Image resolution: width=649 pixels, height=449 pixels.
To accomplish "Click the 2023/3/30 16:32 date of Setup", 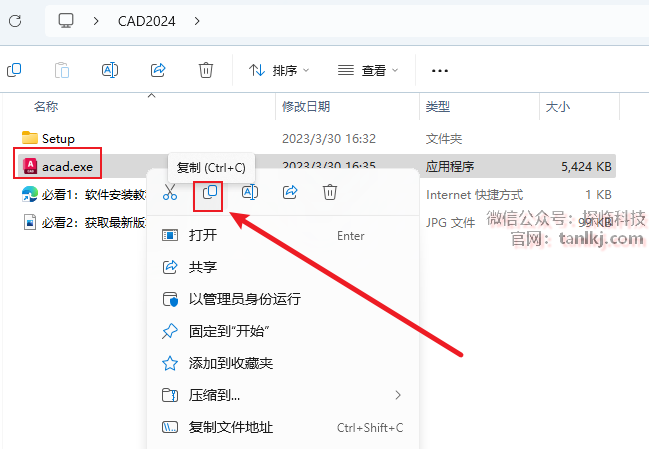I will click(x=329, y=139).
